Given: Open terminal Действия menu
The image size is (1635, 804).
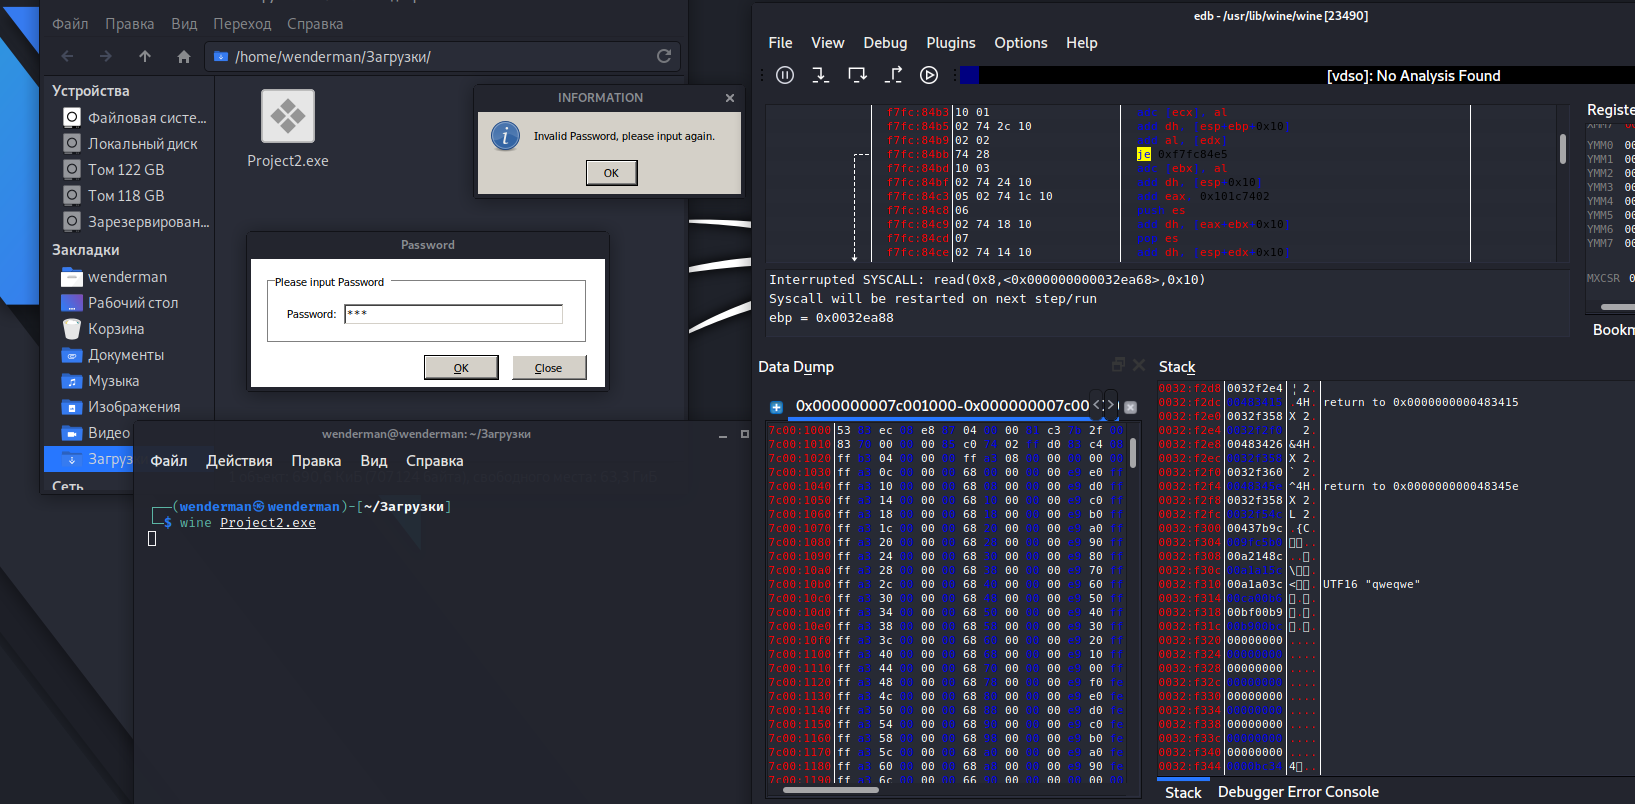Looking at the screenshot, I should point(239,461).
